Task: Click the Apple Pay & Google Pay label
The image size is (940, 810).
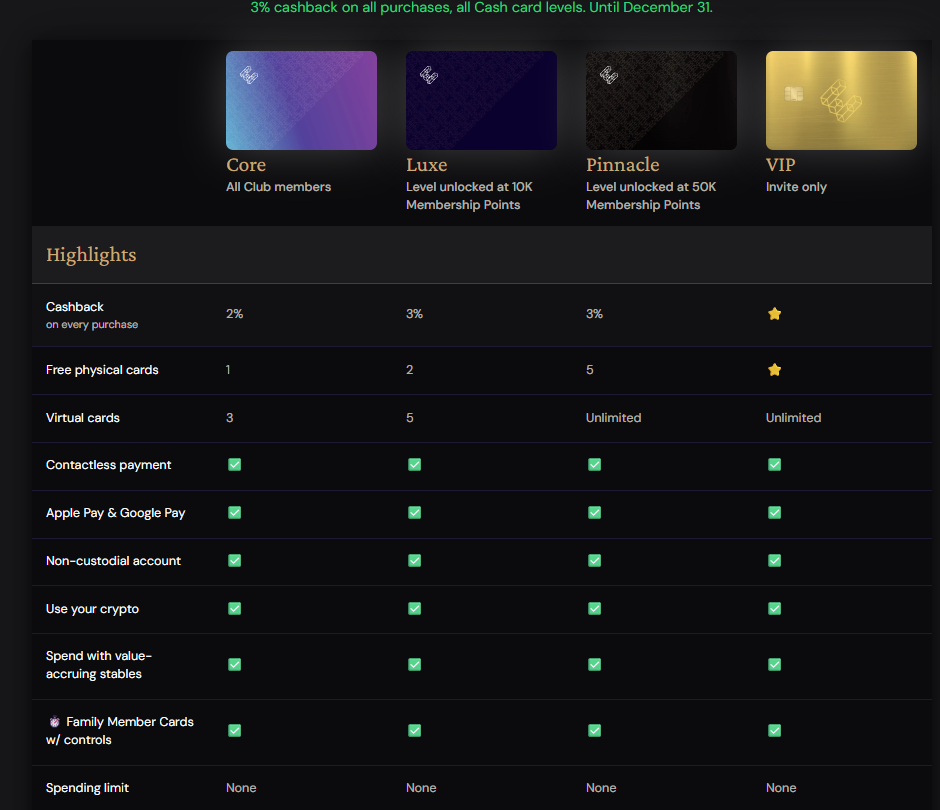Action: (116, 513)
